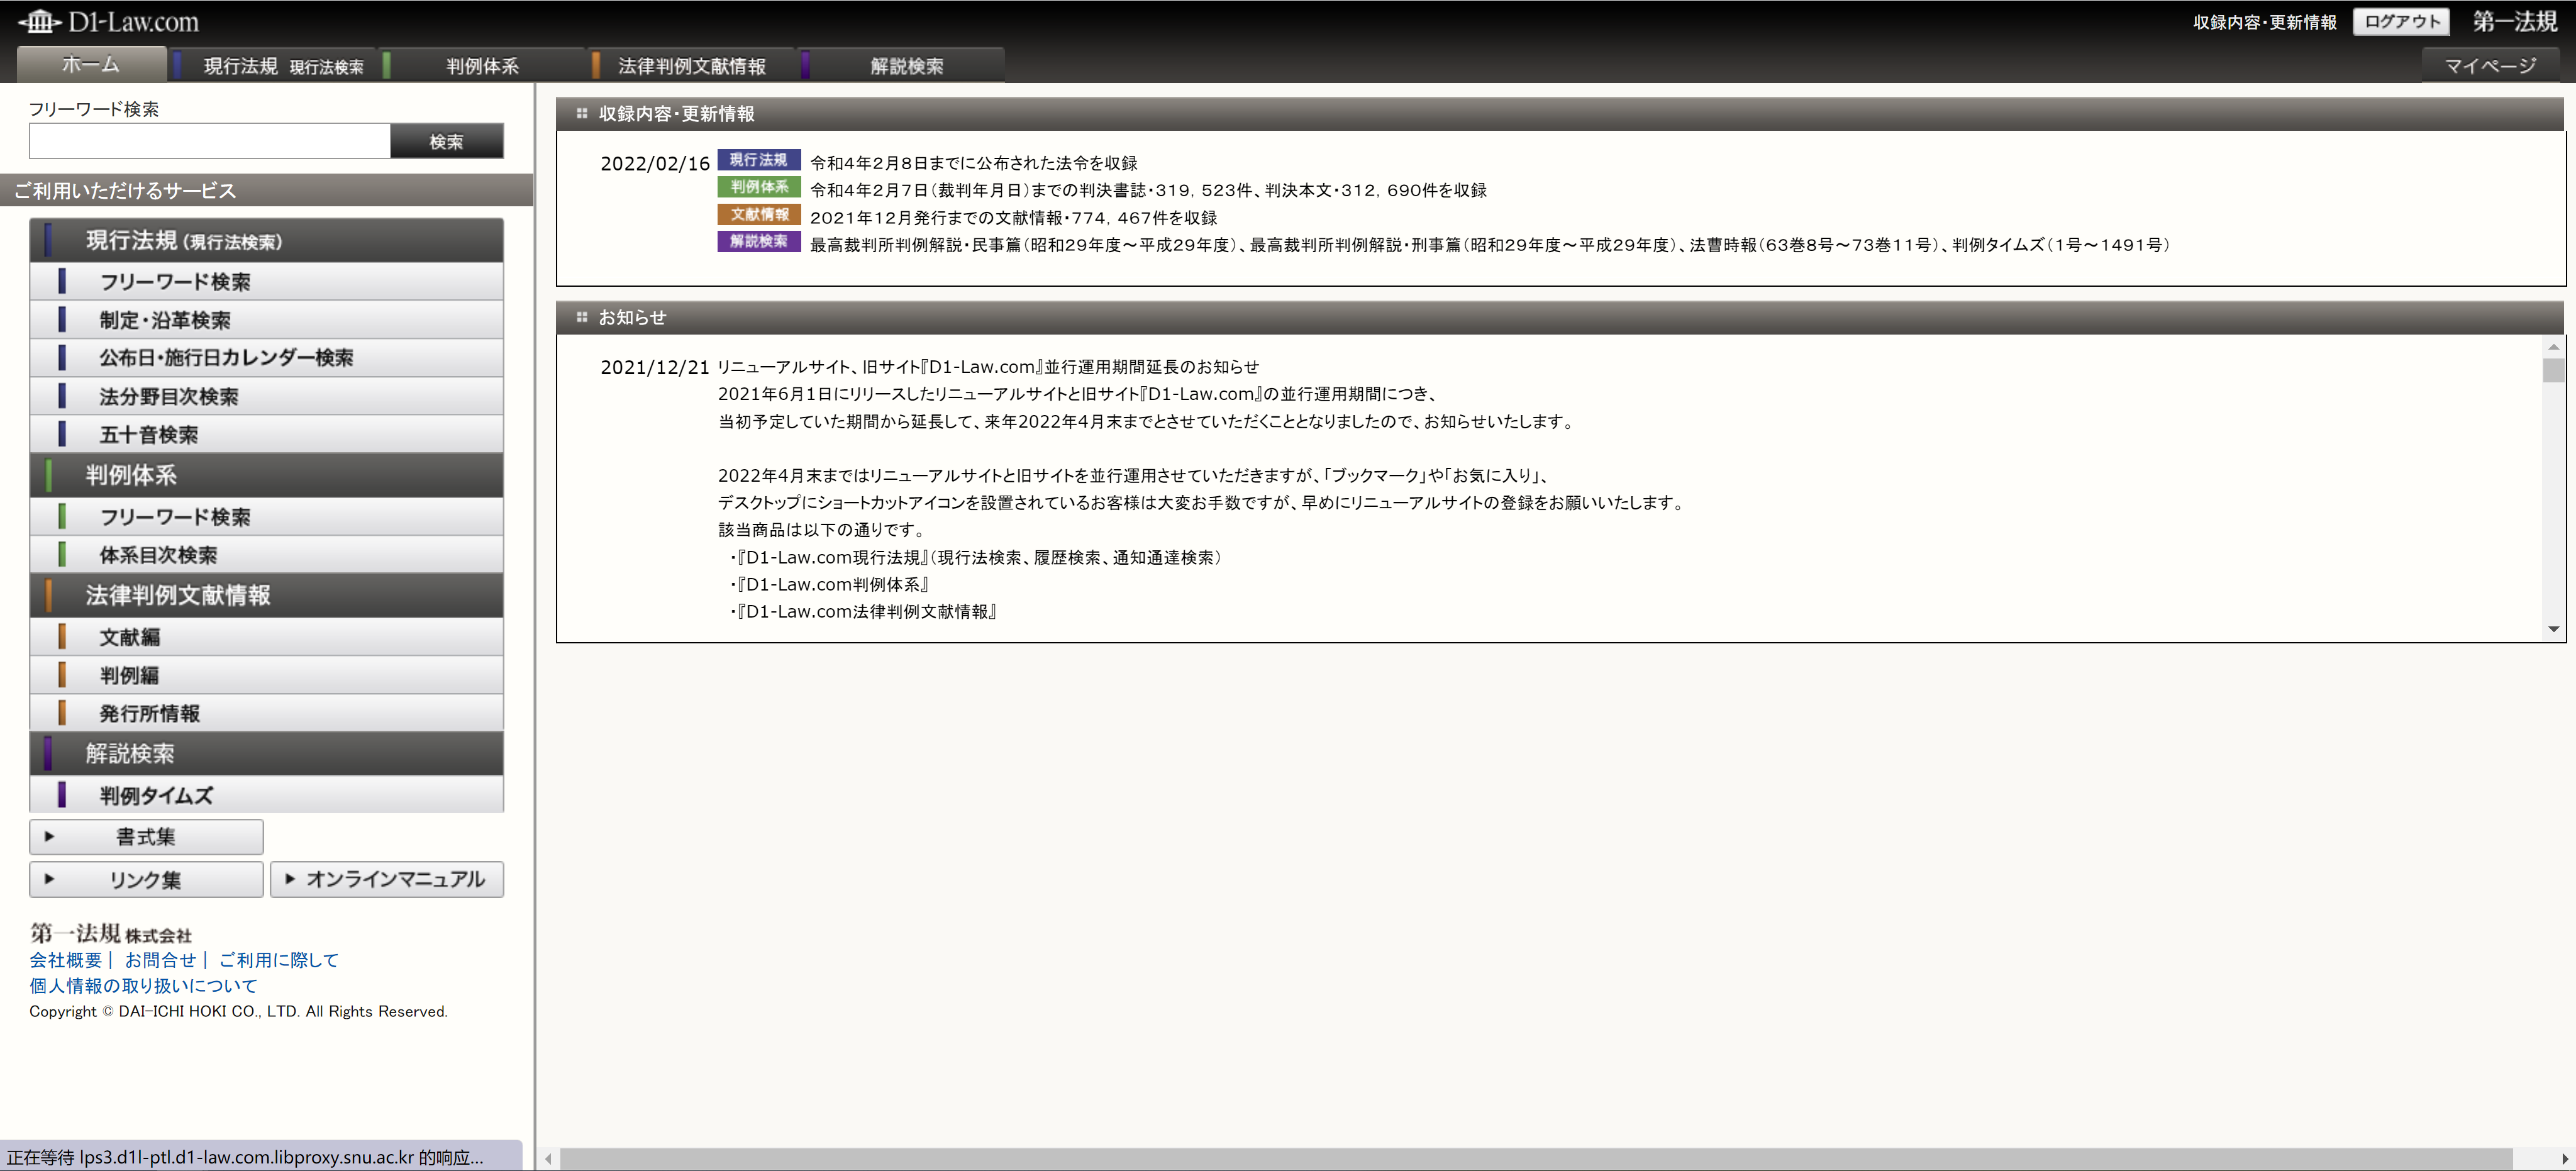Click the horizontal scrollbar at page bottom

1536,1159
